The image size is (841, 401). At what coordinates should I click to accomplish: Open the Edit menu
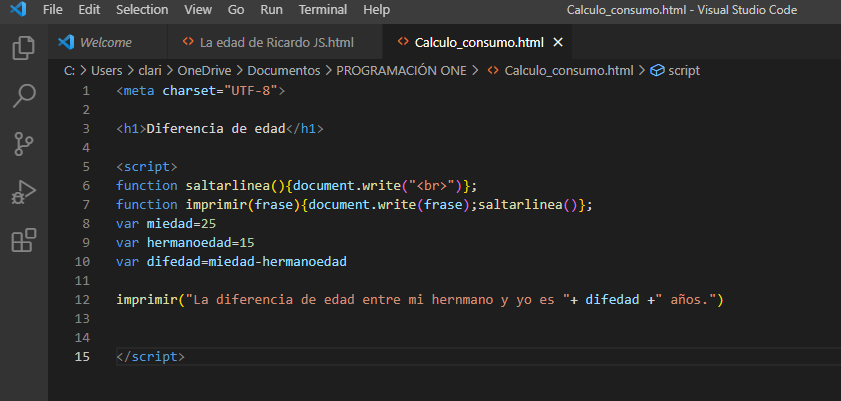tap(89, 10)
